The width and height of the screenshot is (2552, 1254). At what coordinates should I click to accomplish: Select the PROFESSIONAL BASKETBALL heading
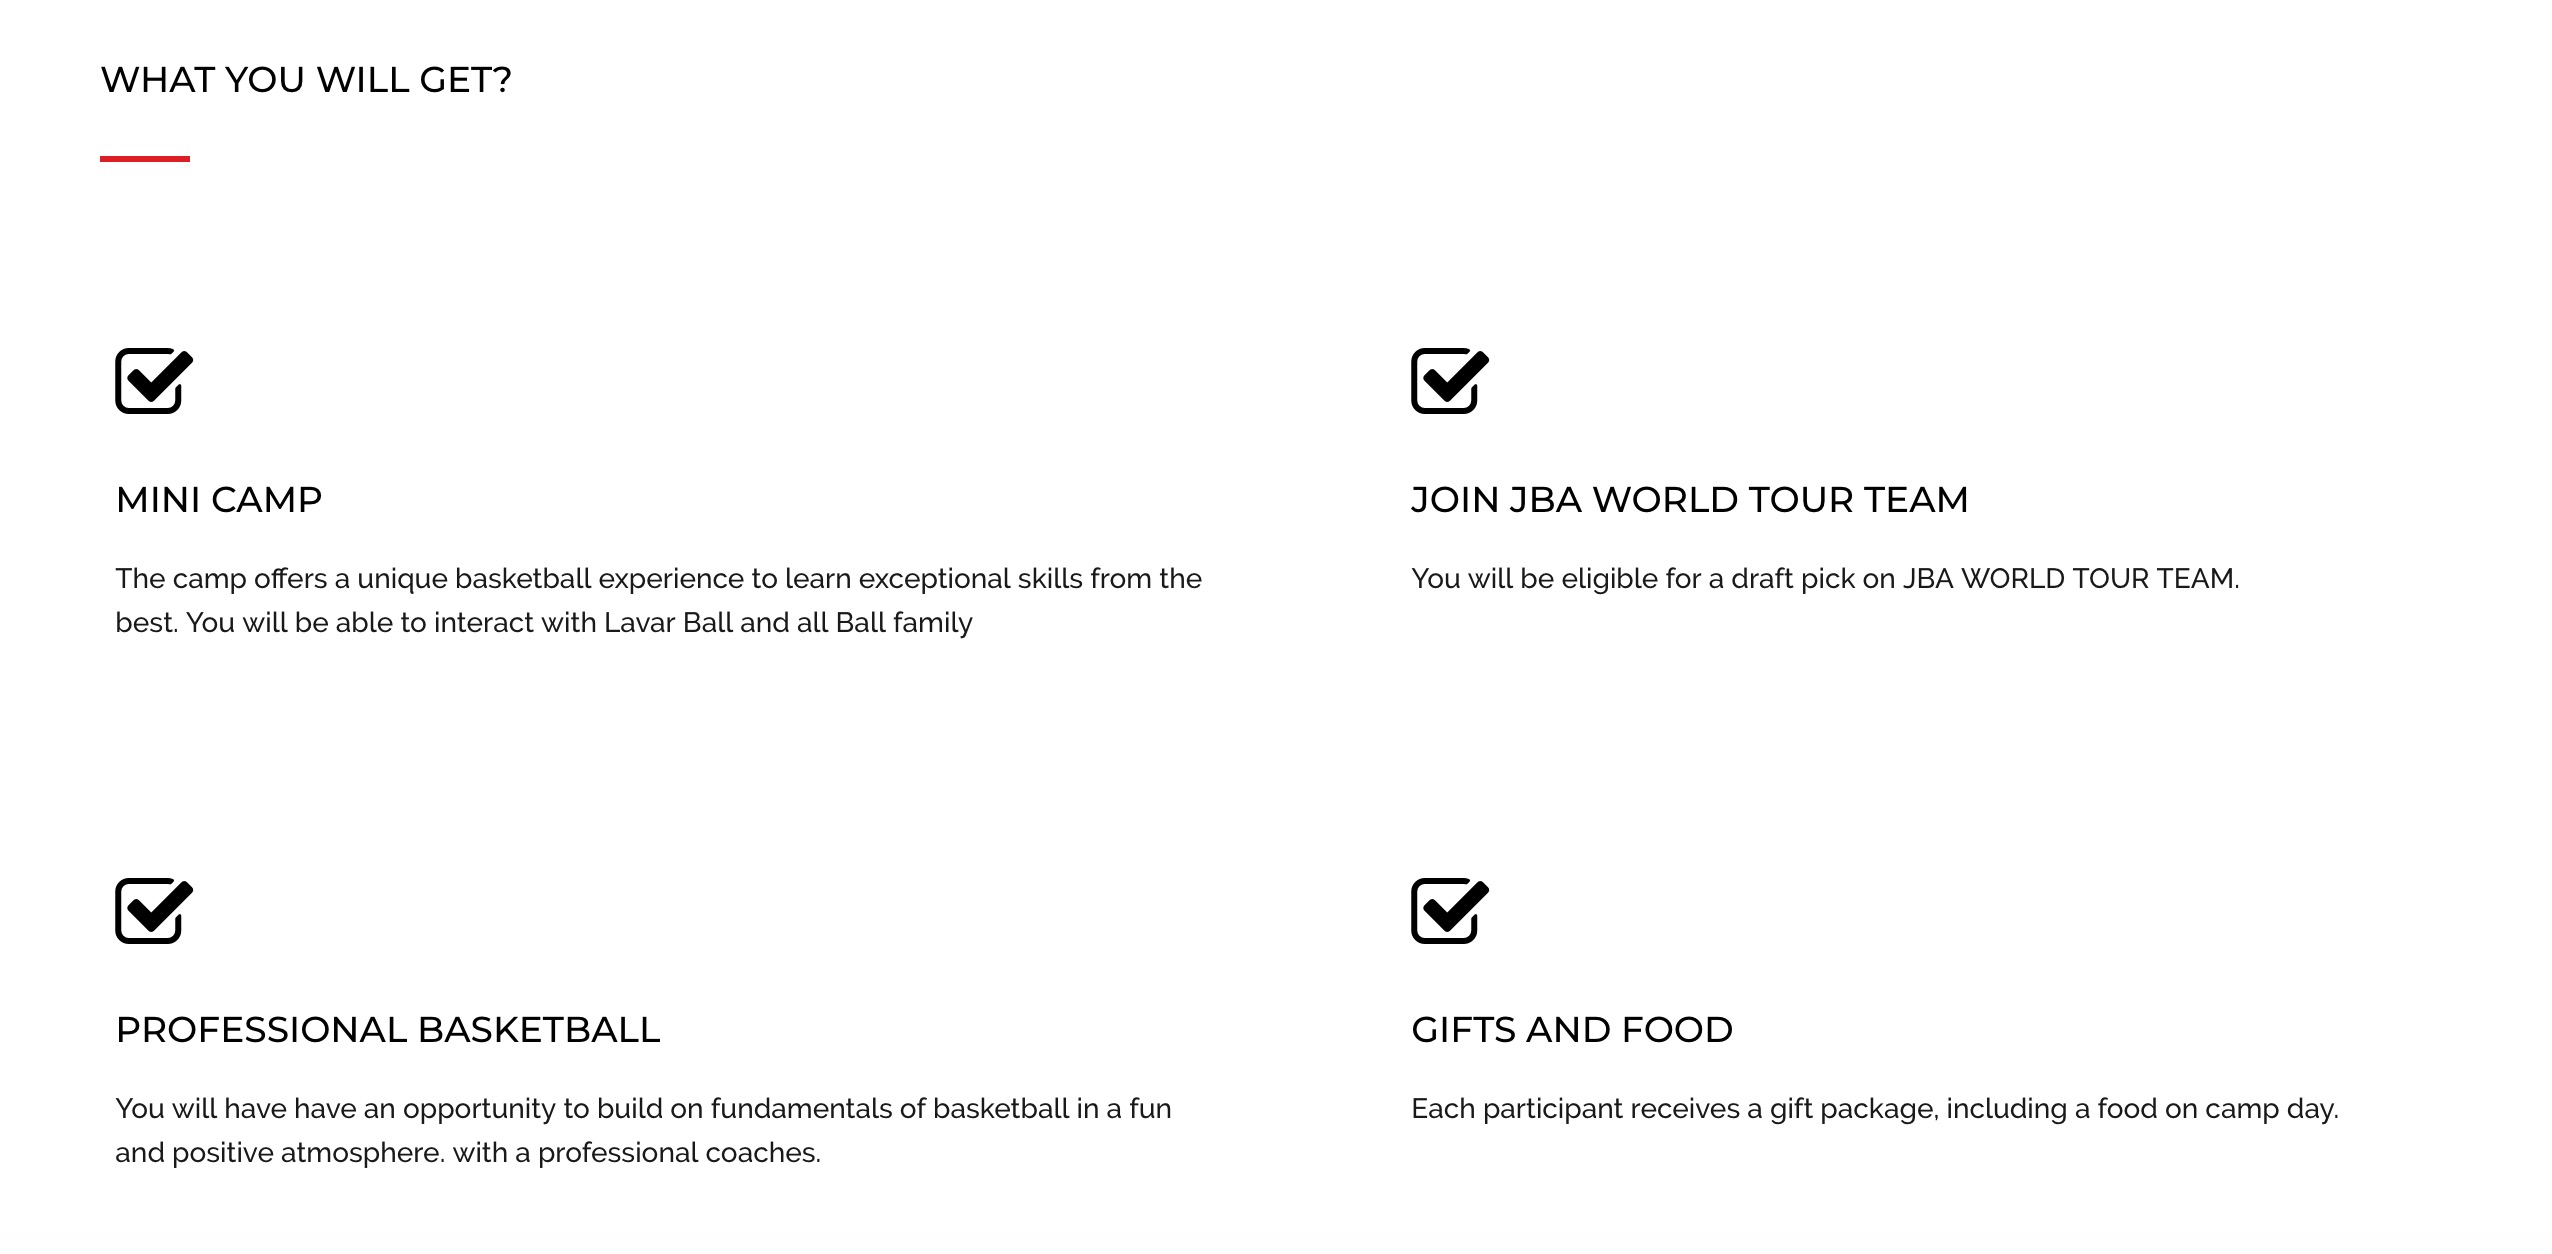(388, 1029)
